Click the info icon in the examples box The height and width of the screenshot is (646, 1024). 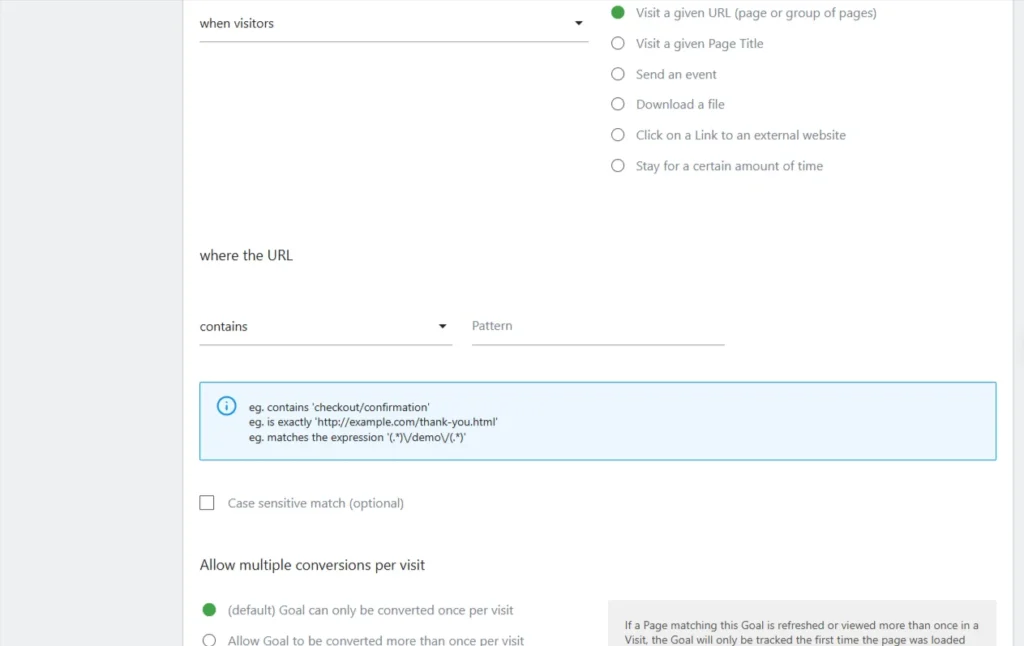click(x=227, y=406)
